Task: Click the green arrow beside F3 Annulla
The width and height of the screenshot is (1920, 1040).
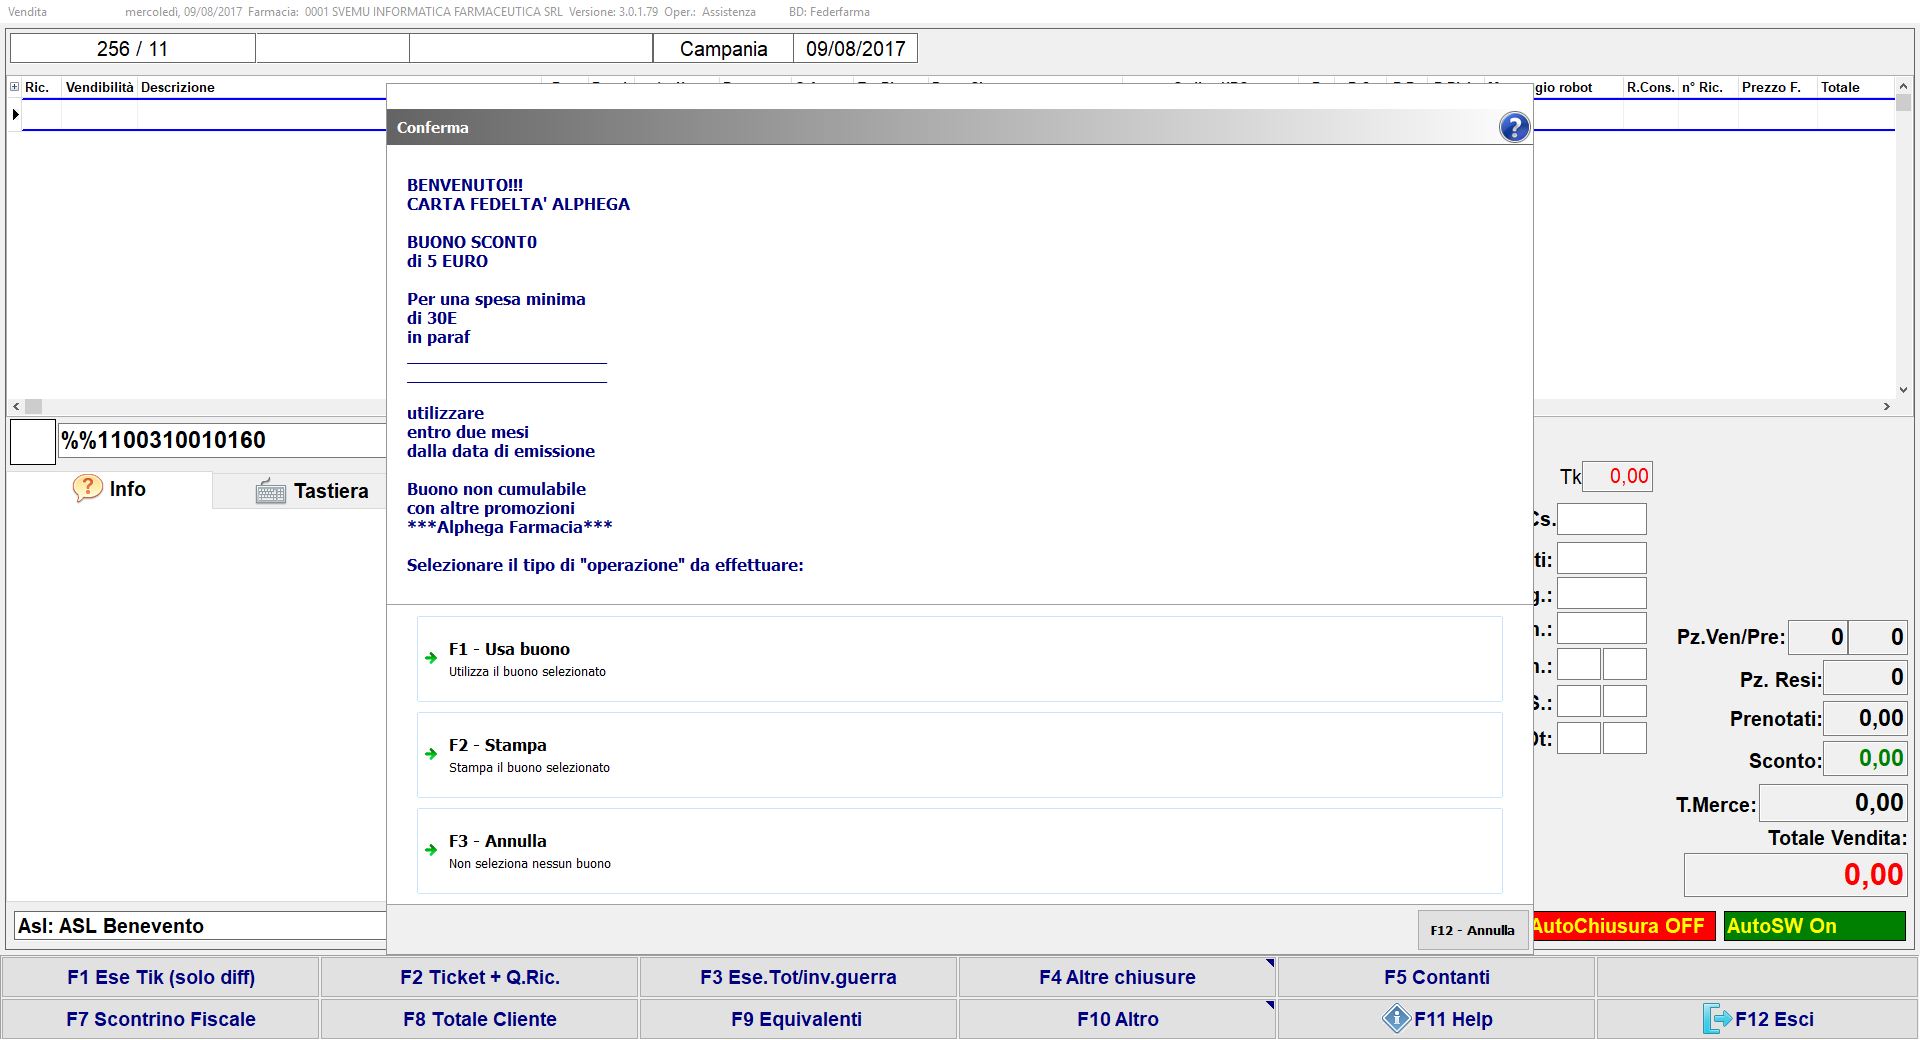Action: tap(431, 850)
